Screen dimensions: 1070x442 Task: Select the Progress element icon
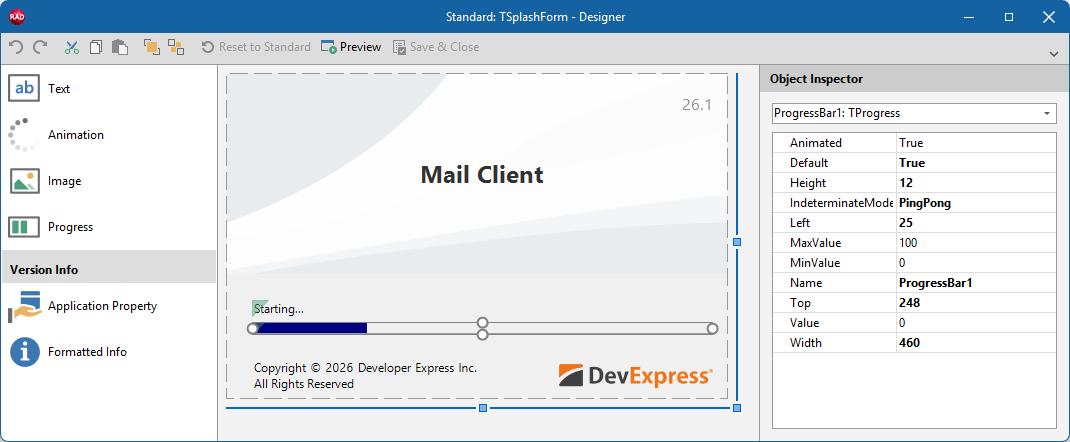pos(24,226)
